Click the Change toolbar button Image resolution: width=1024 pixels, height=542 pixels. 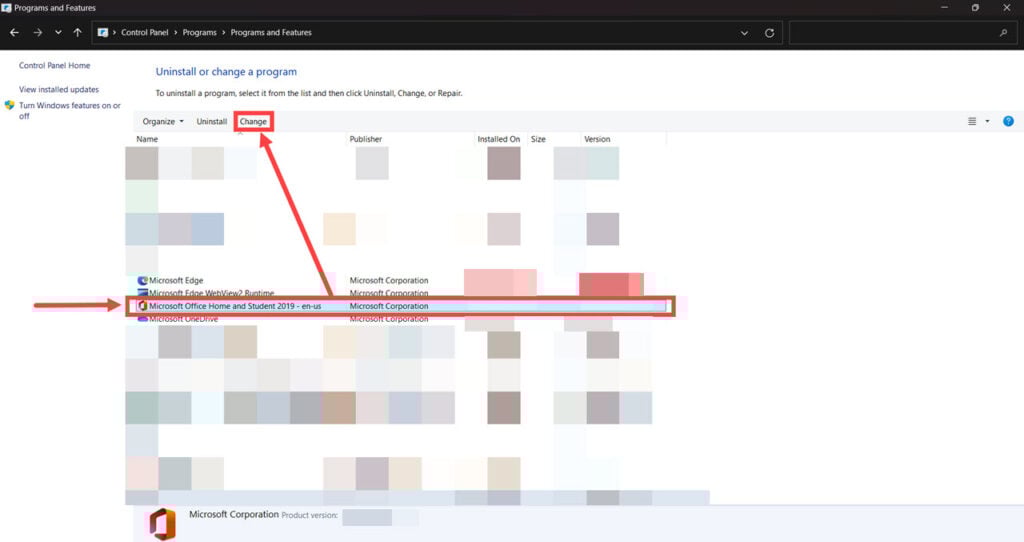(x=253, y=121)
